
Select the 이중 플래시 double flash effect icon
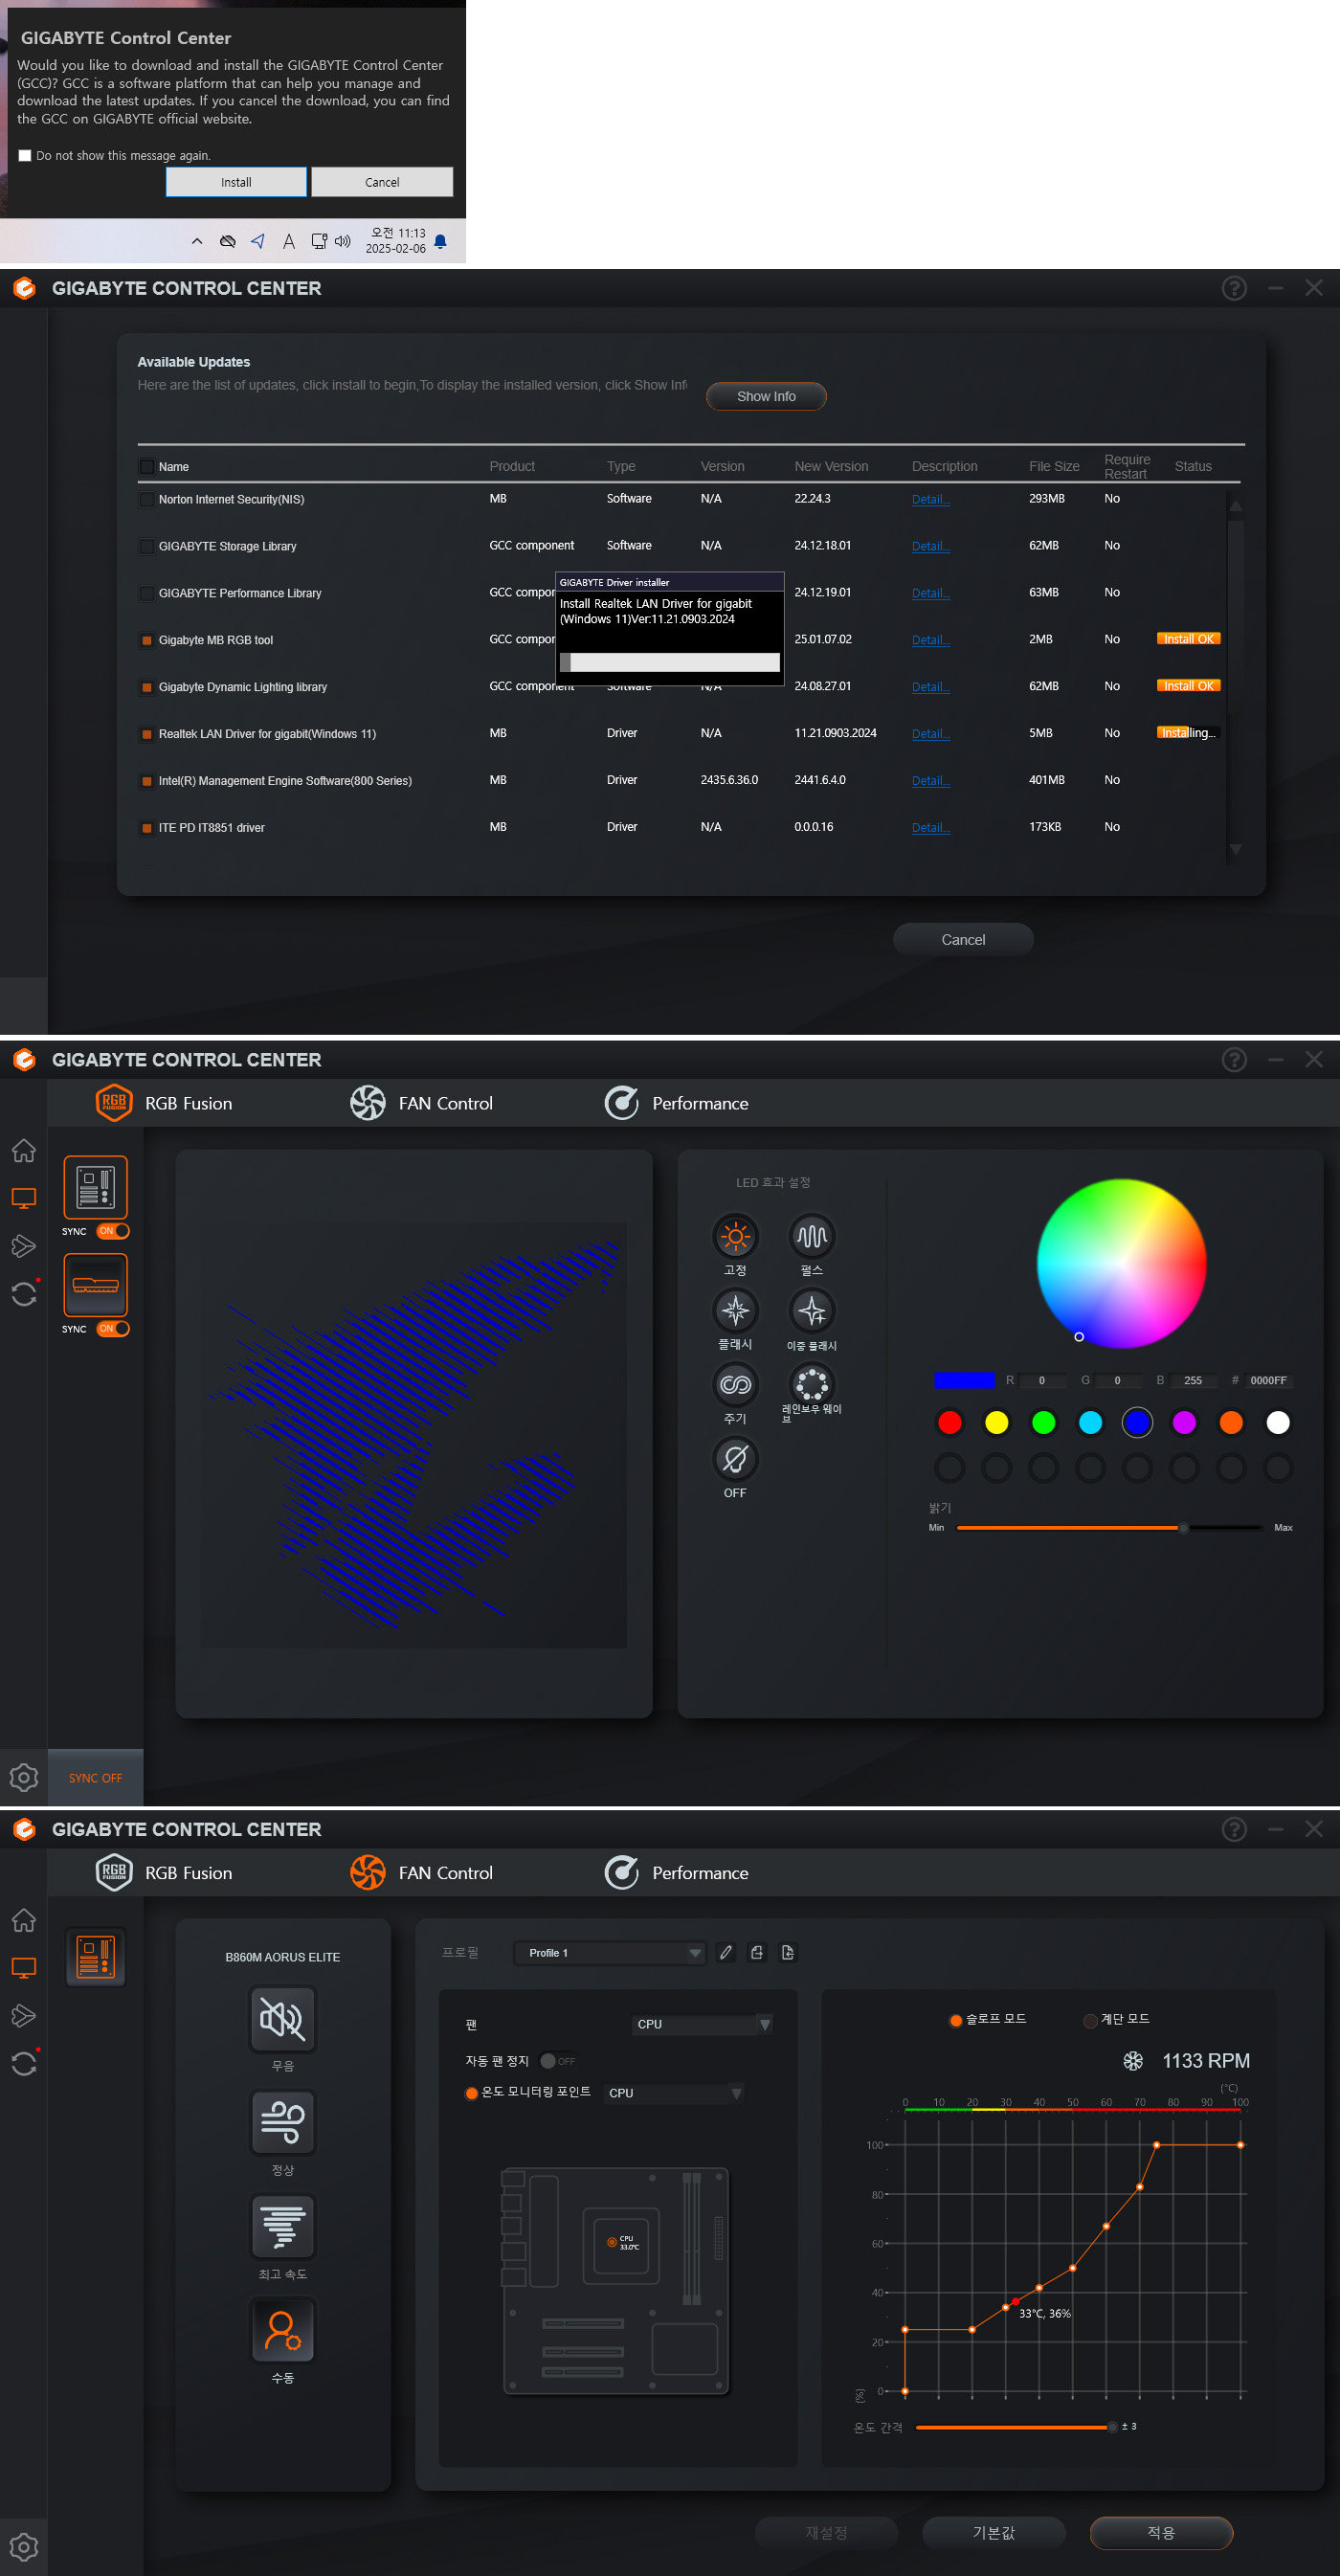click(811, 1310)
